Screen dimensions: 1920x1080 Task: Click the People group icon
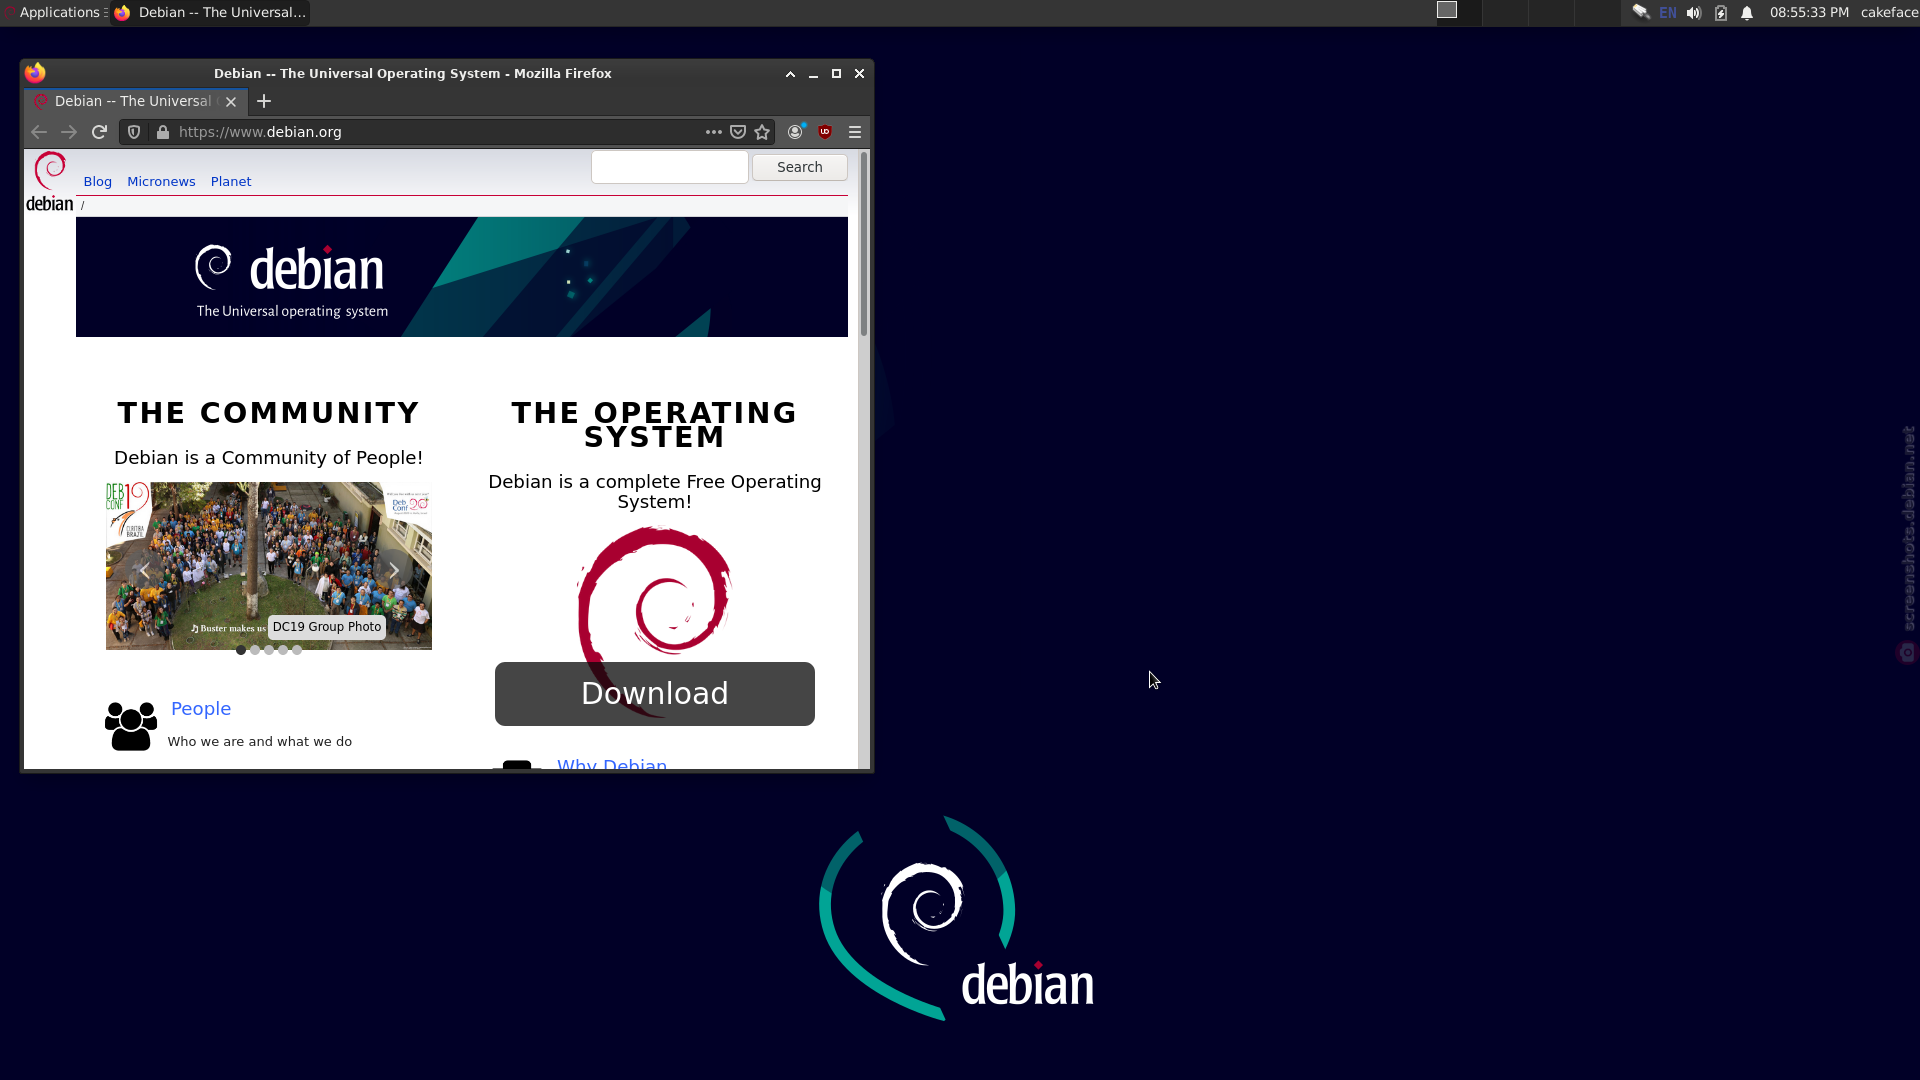[131, 726]
